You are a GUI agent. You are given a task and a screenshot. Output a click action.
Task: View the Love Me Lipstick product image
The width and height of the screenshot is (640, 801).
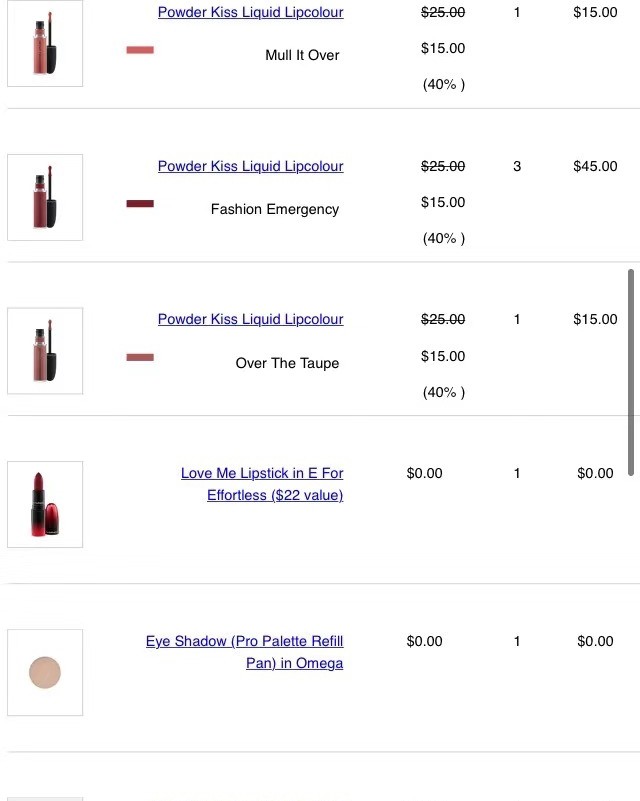(x=45, y=504)
